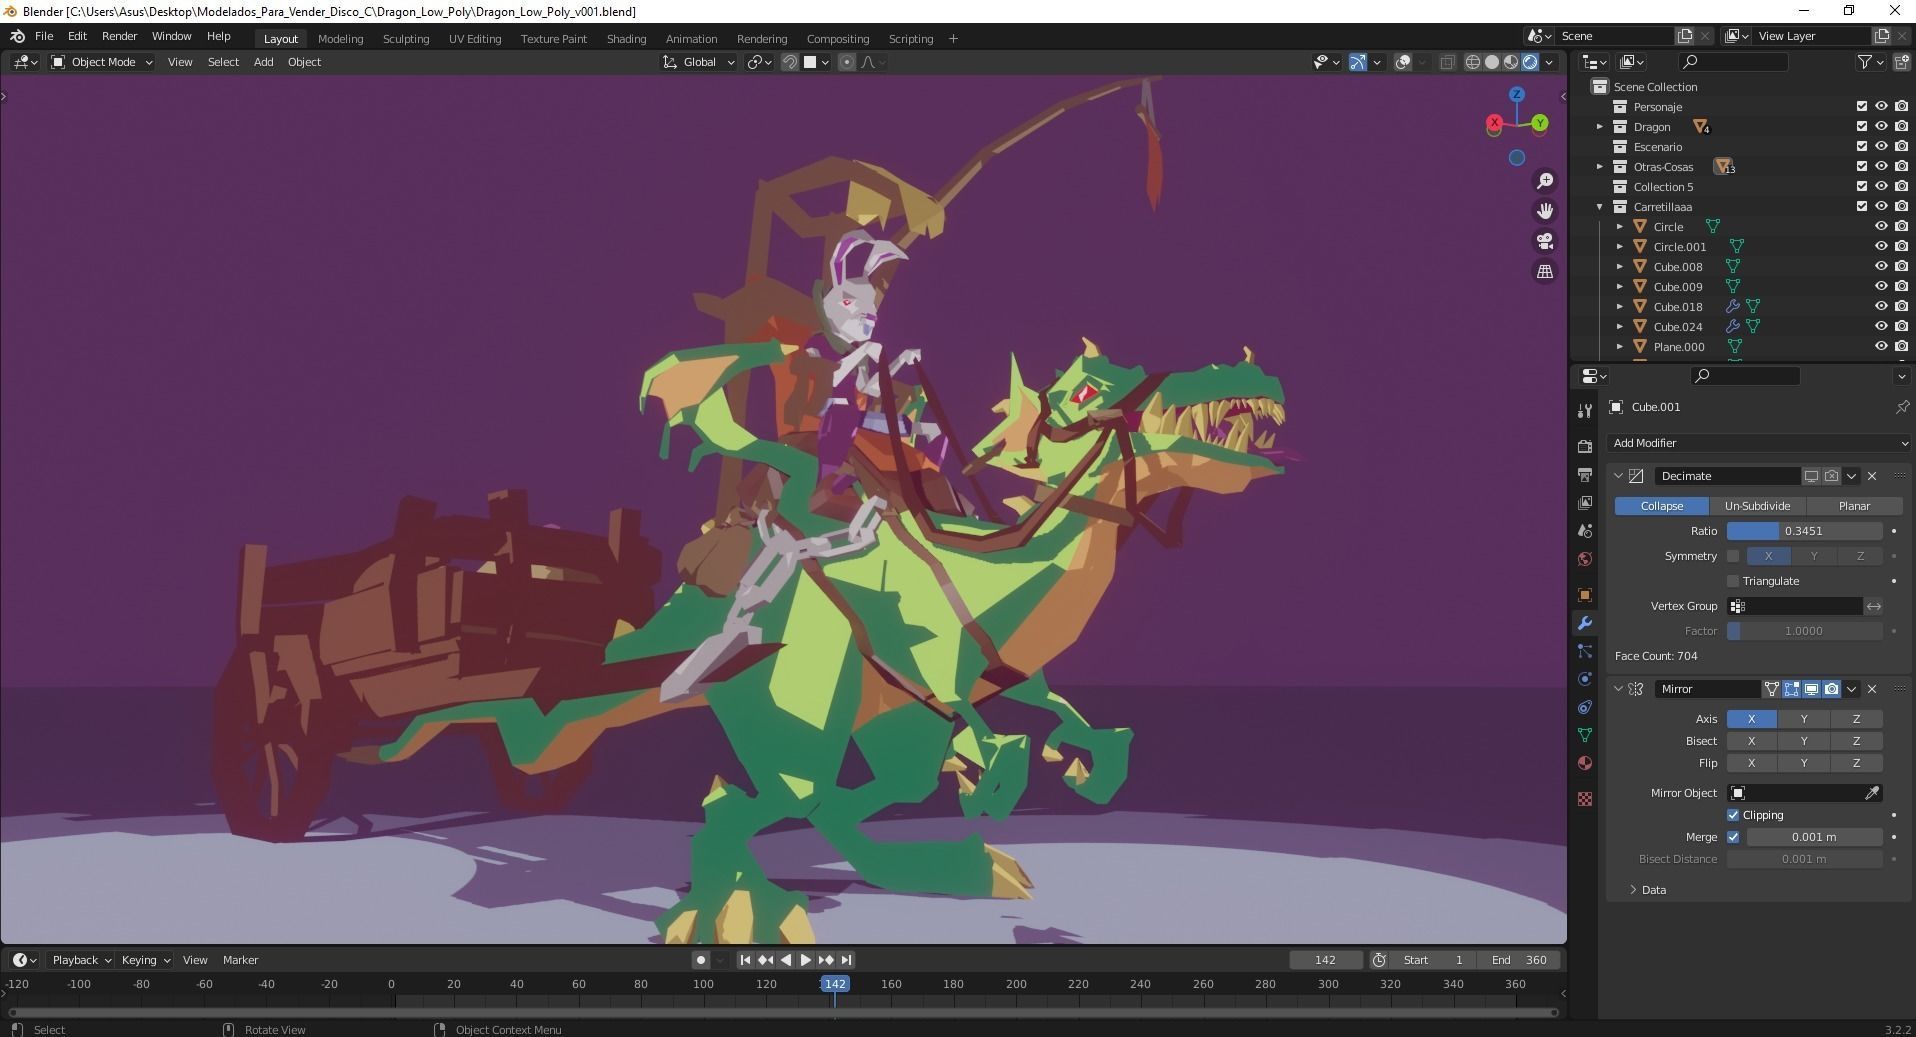Collapse the Carretillaaa collection
The width and height of the screenshot is (1916, 1037).
1600,207
